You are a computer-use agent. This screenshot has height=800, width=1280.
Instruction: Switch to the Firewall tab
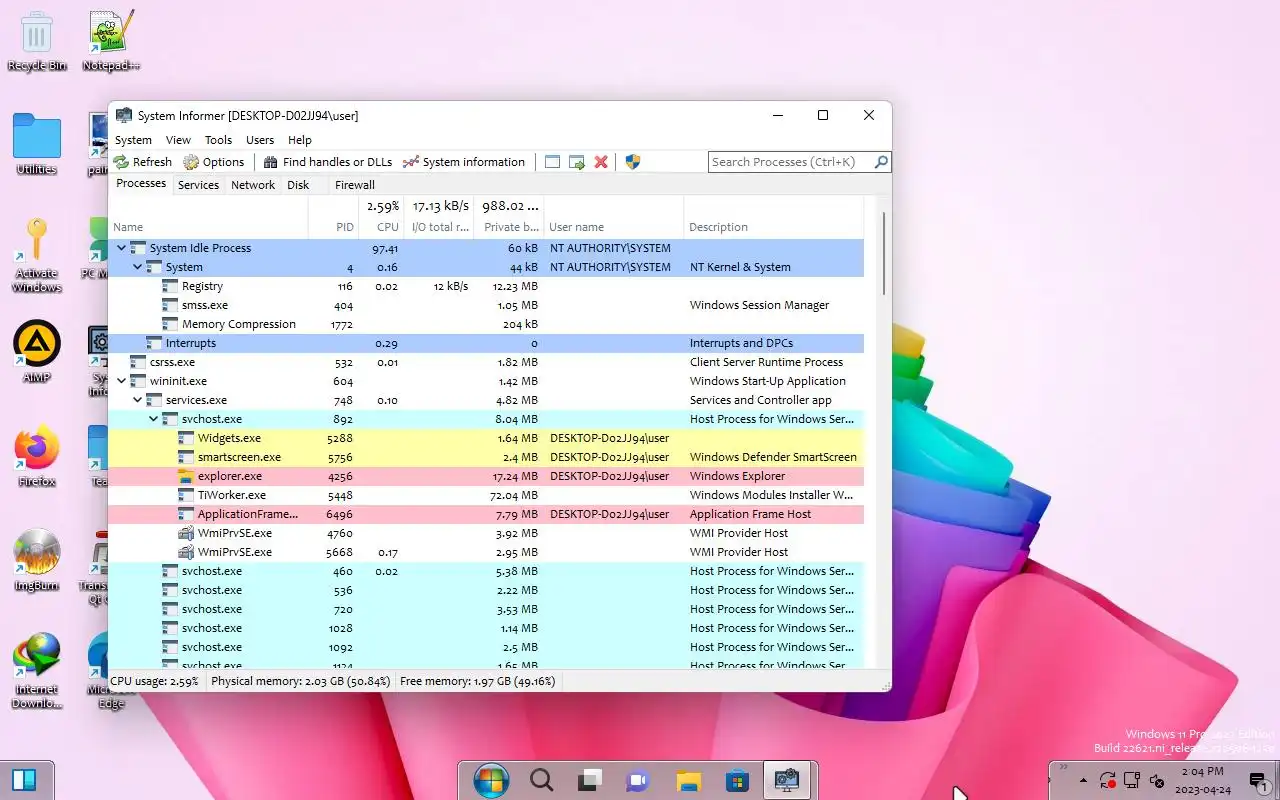[355, 185]
